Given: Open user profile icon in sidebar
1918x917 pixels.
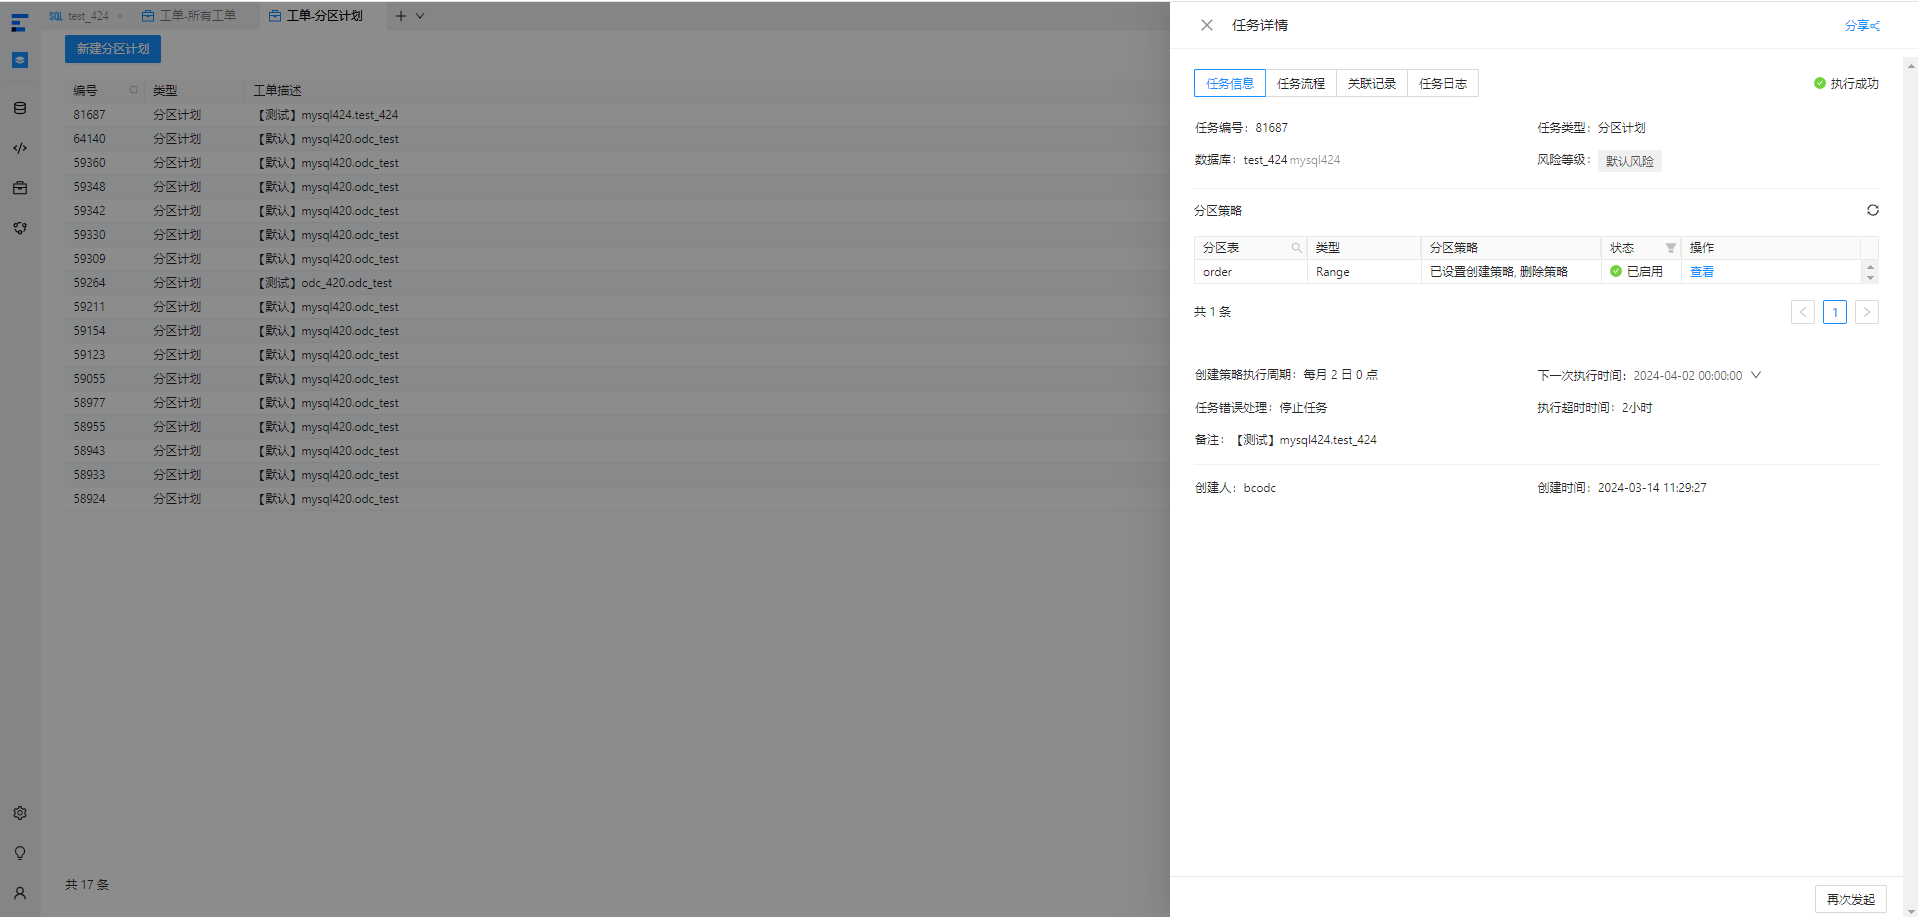Looking at the screenshot, I should [20, 893].
